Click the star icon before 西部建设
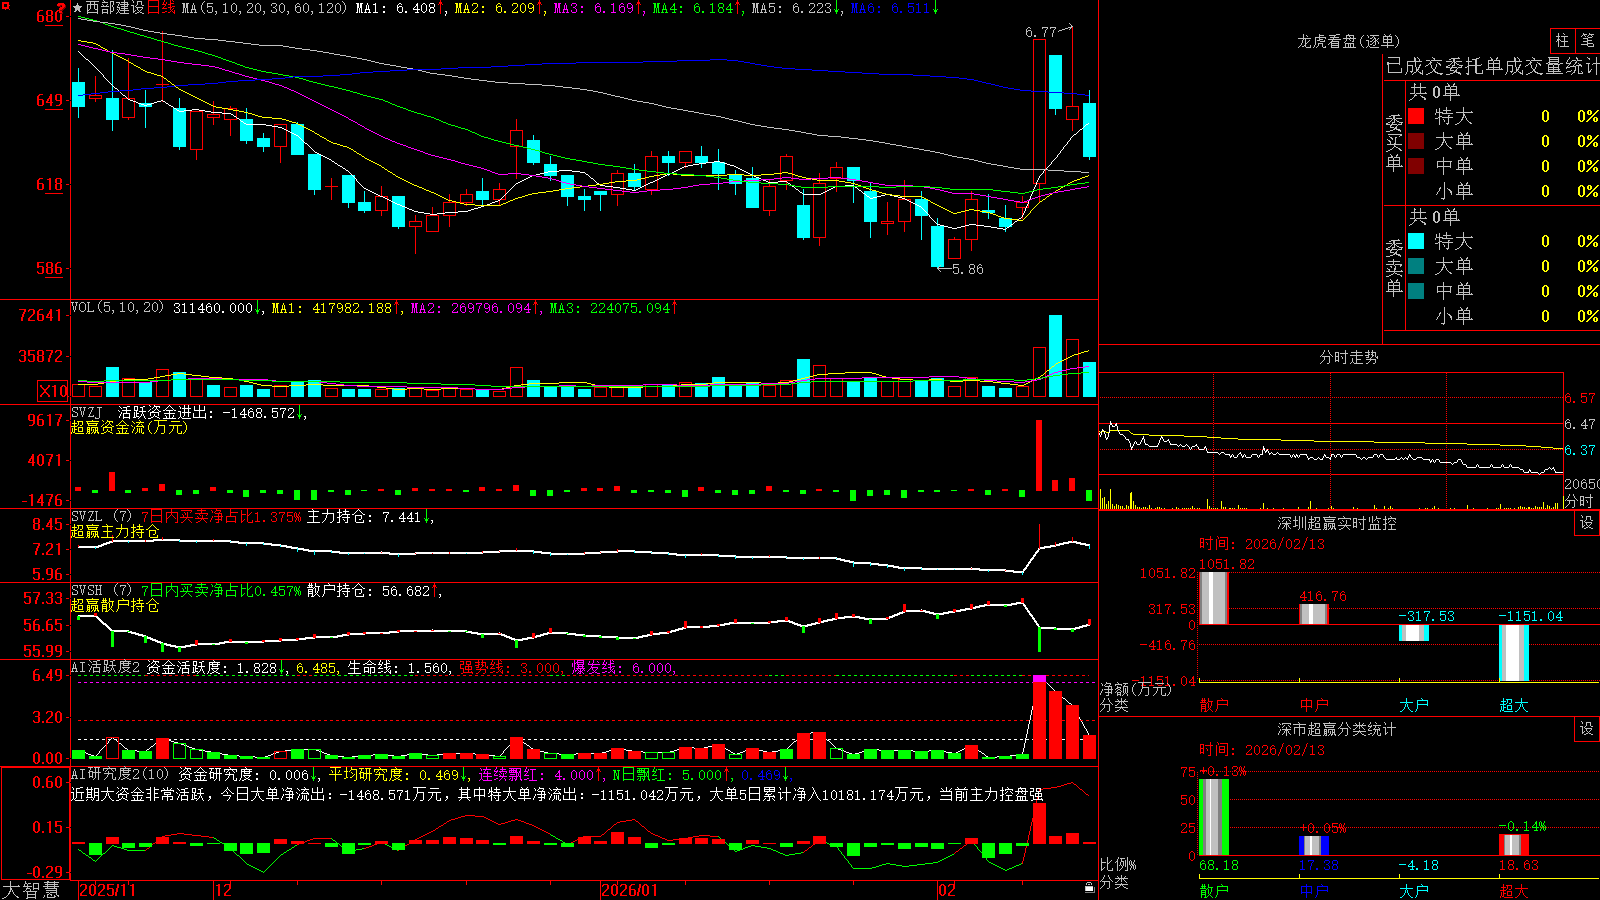Viewport: 1600px width, 900px height. (x=78, y=8)
